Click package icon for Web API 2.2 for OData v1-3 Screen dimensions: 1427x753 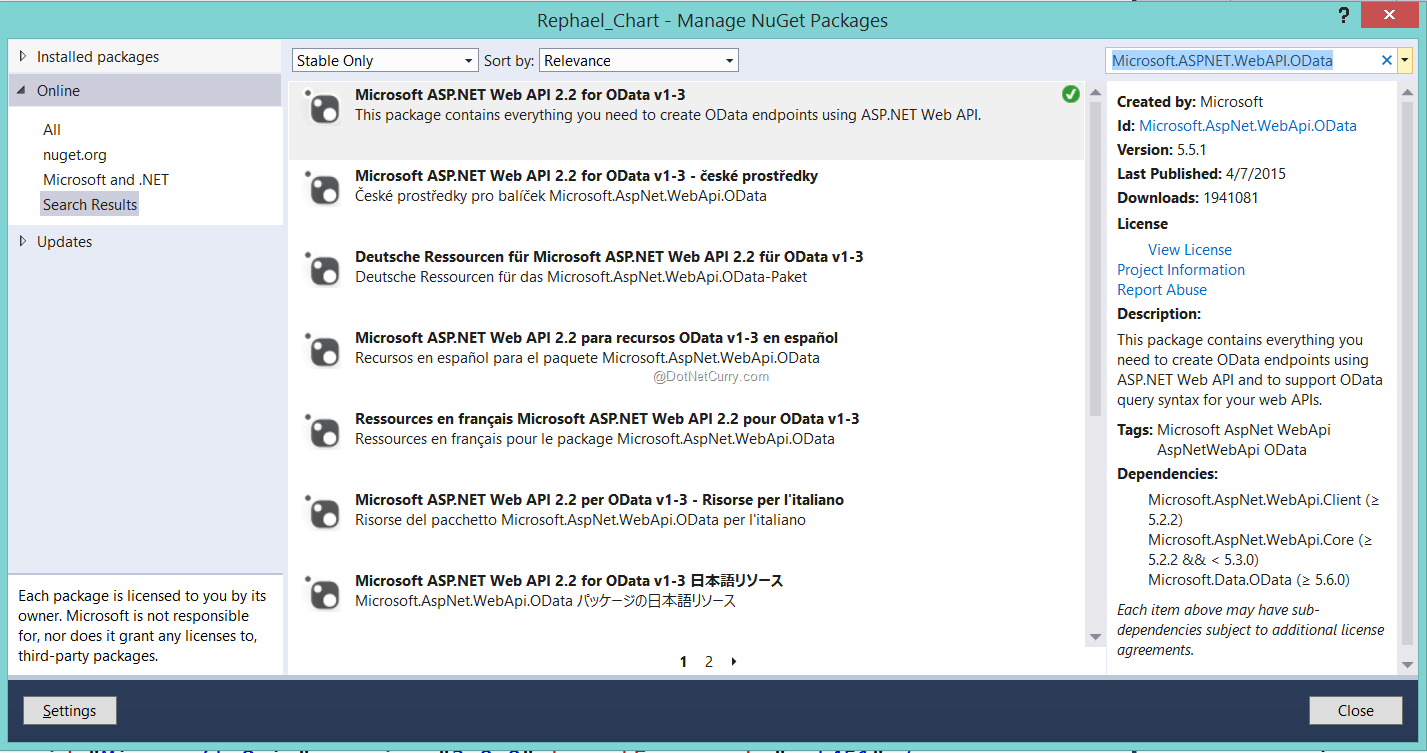[x=323, y=106]
